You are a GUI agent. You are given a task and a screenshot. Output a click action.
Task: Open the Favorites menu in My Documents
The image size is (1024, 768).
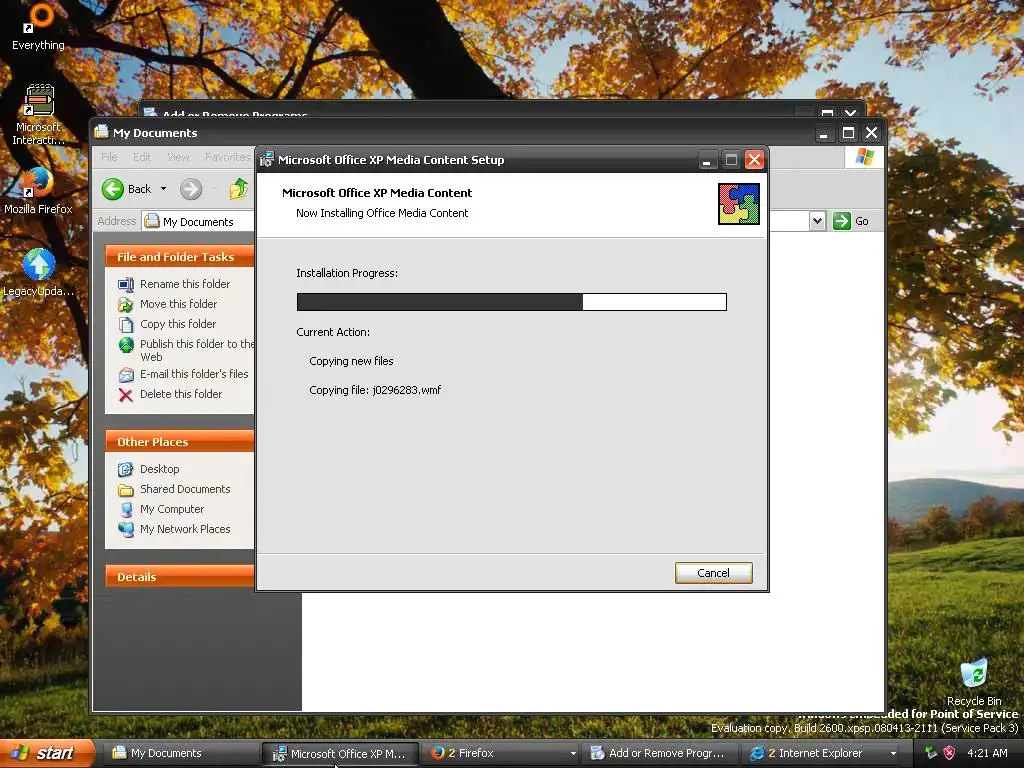coord(227,157)
